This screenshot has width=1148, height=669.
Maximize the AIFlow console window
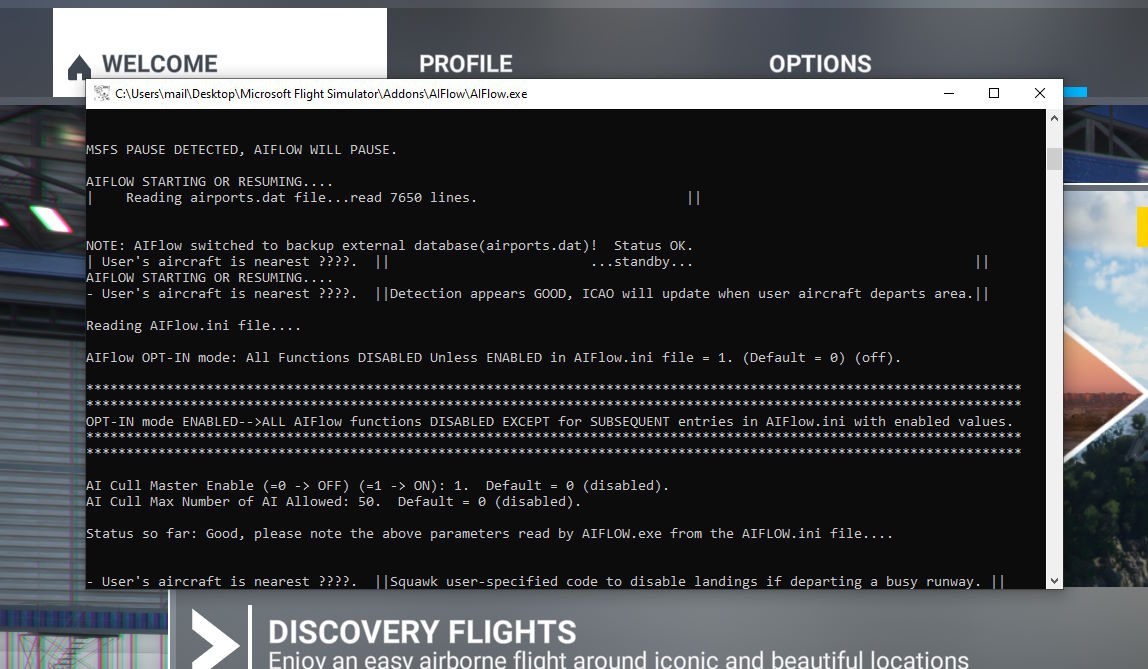(x=994, y=94)
